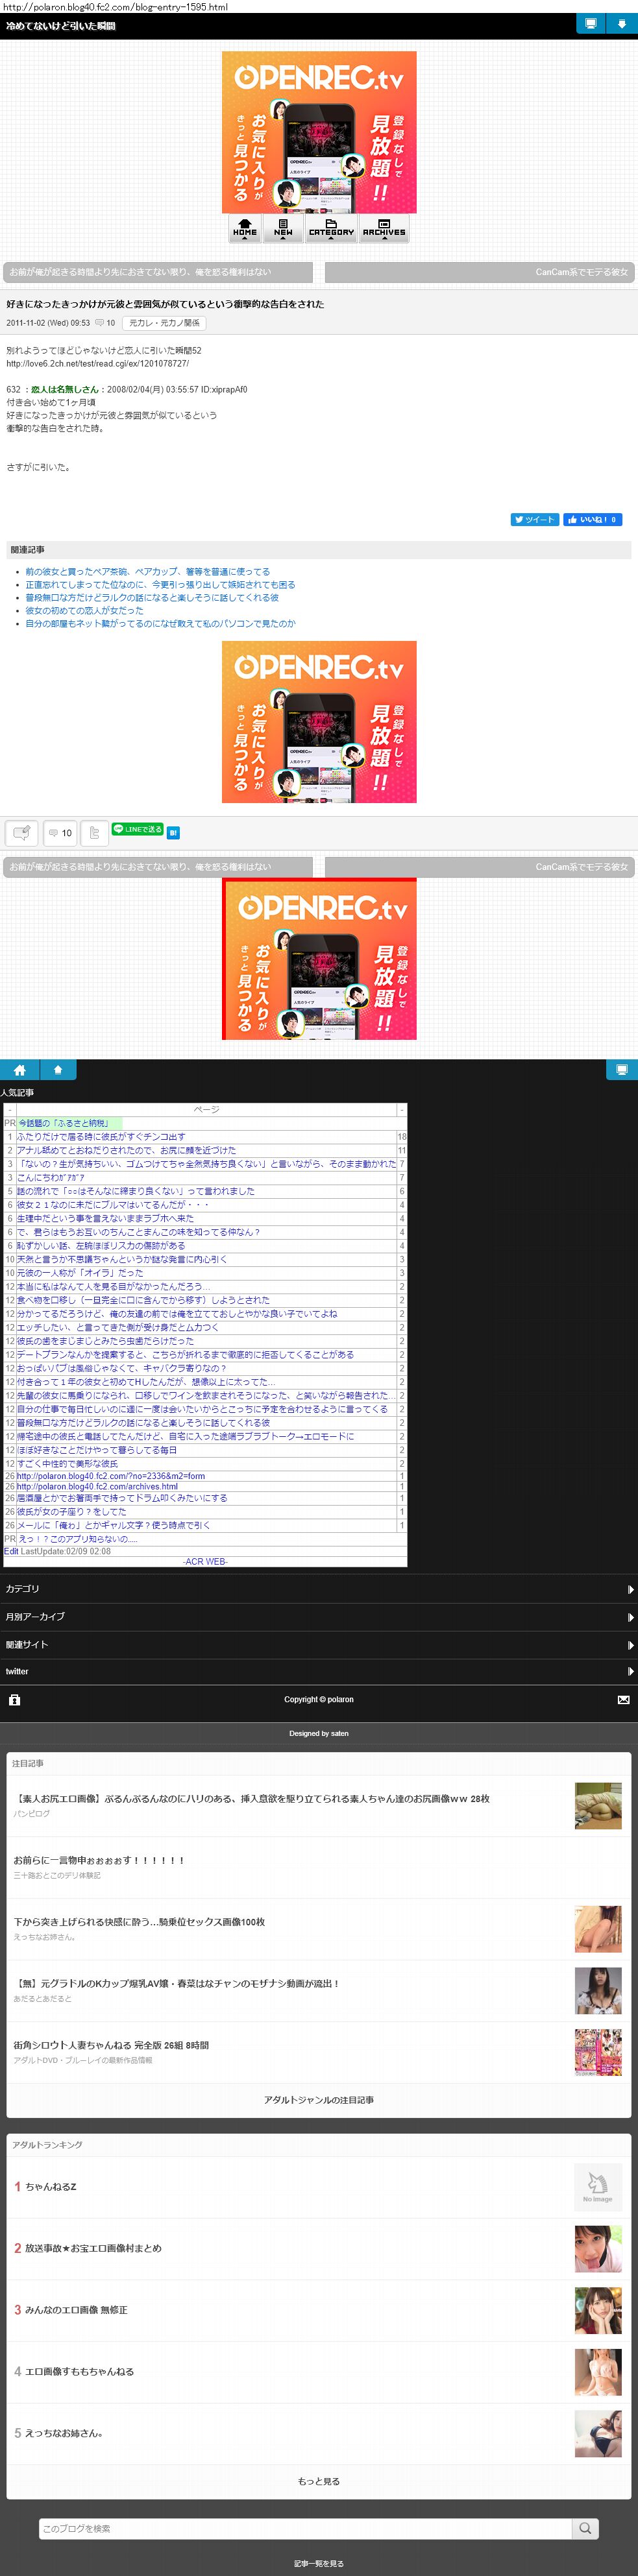Click the Tweet share button
Screen dimensions: 638x2576
click(x=534, y=519)
